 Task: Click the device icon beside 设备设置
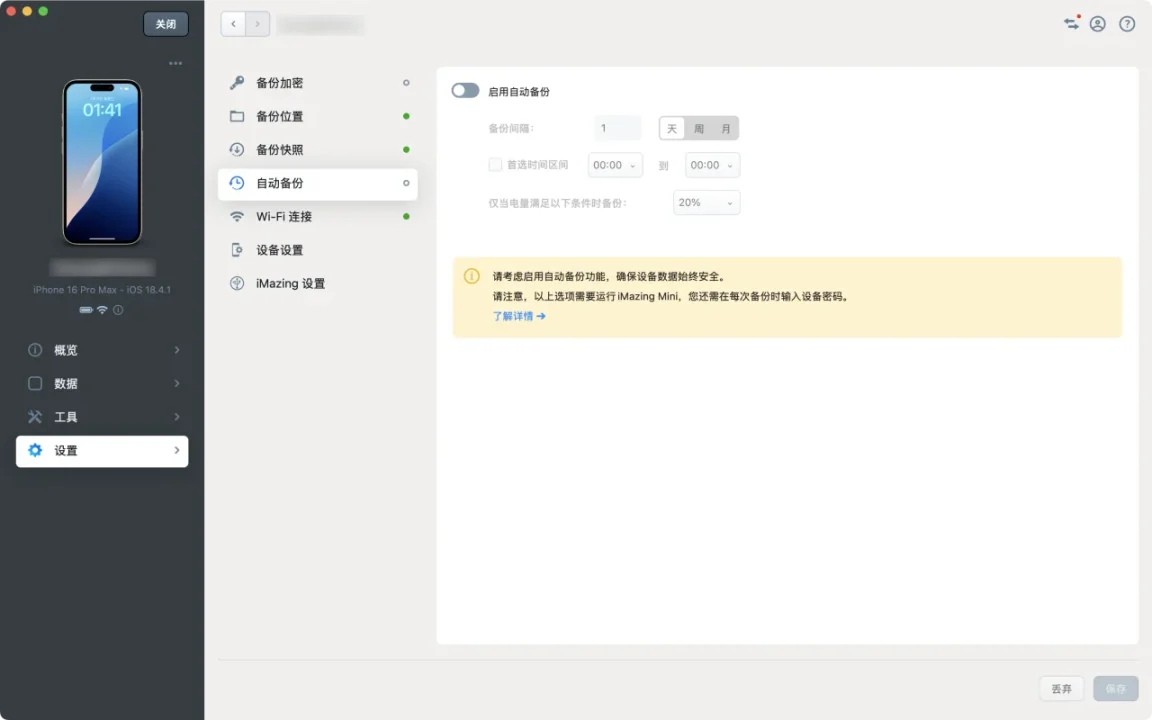(237, 250)
